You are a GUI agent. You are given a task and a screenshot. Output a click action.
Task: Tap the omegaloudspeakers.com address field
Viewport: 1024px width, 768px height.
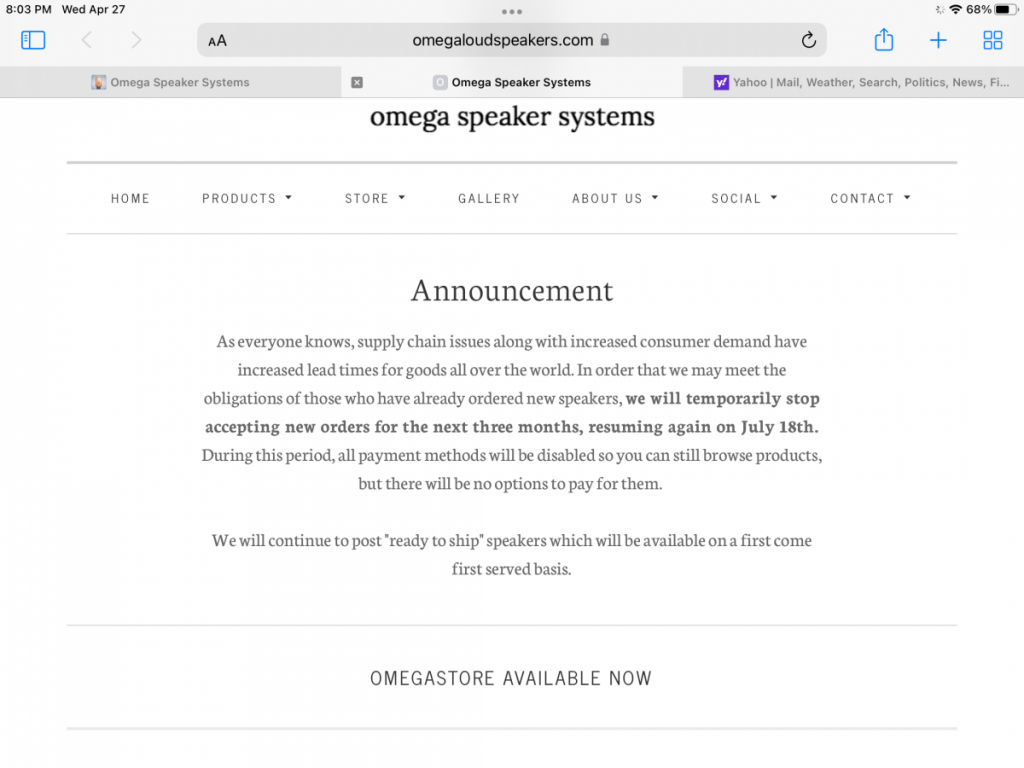point(512,40)
